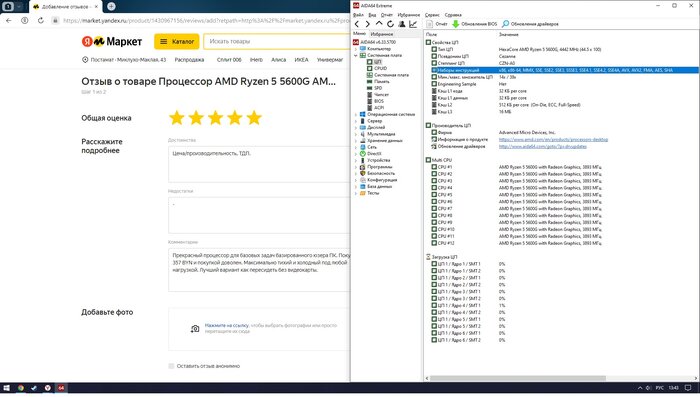Open Отчёт report from the AIDA64 toolbar

click(437, 24)
